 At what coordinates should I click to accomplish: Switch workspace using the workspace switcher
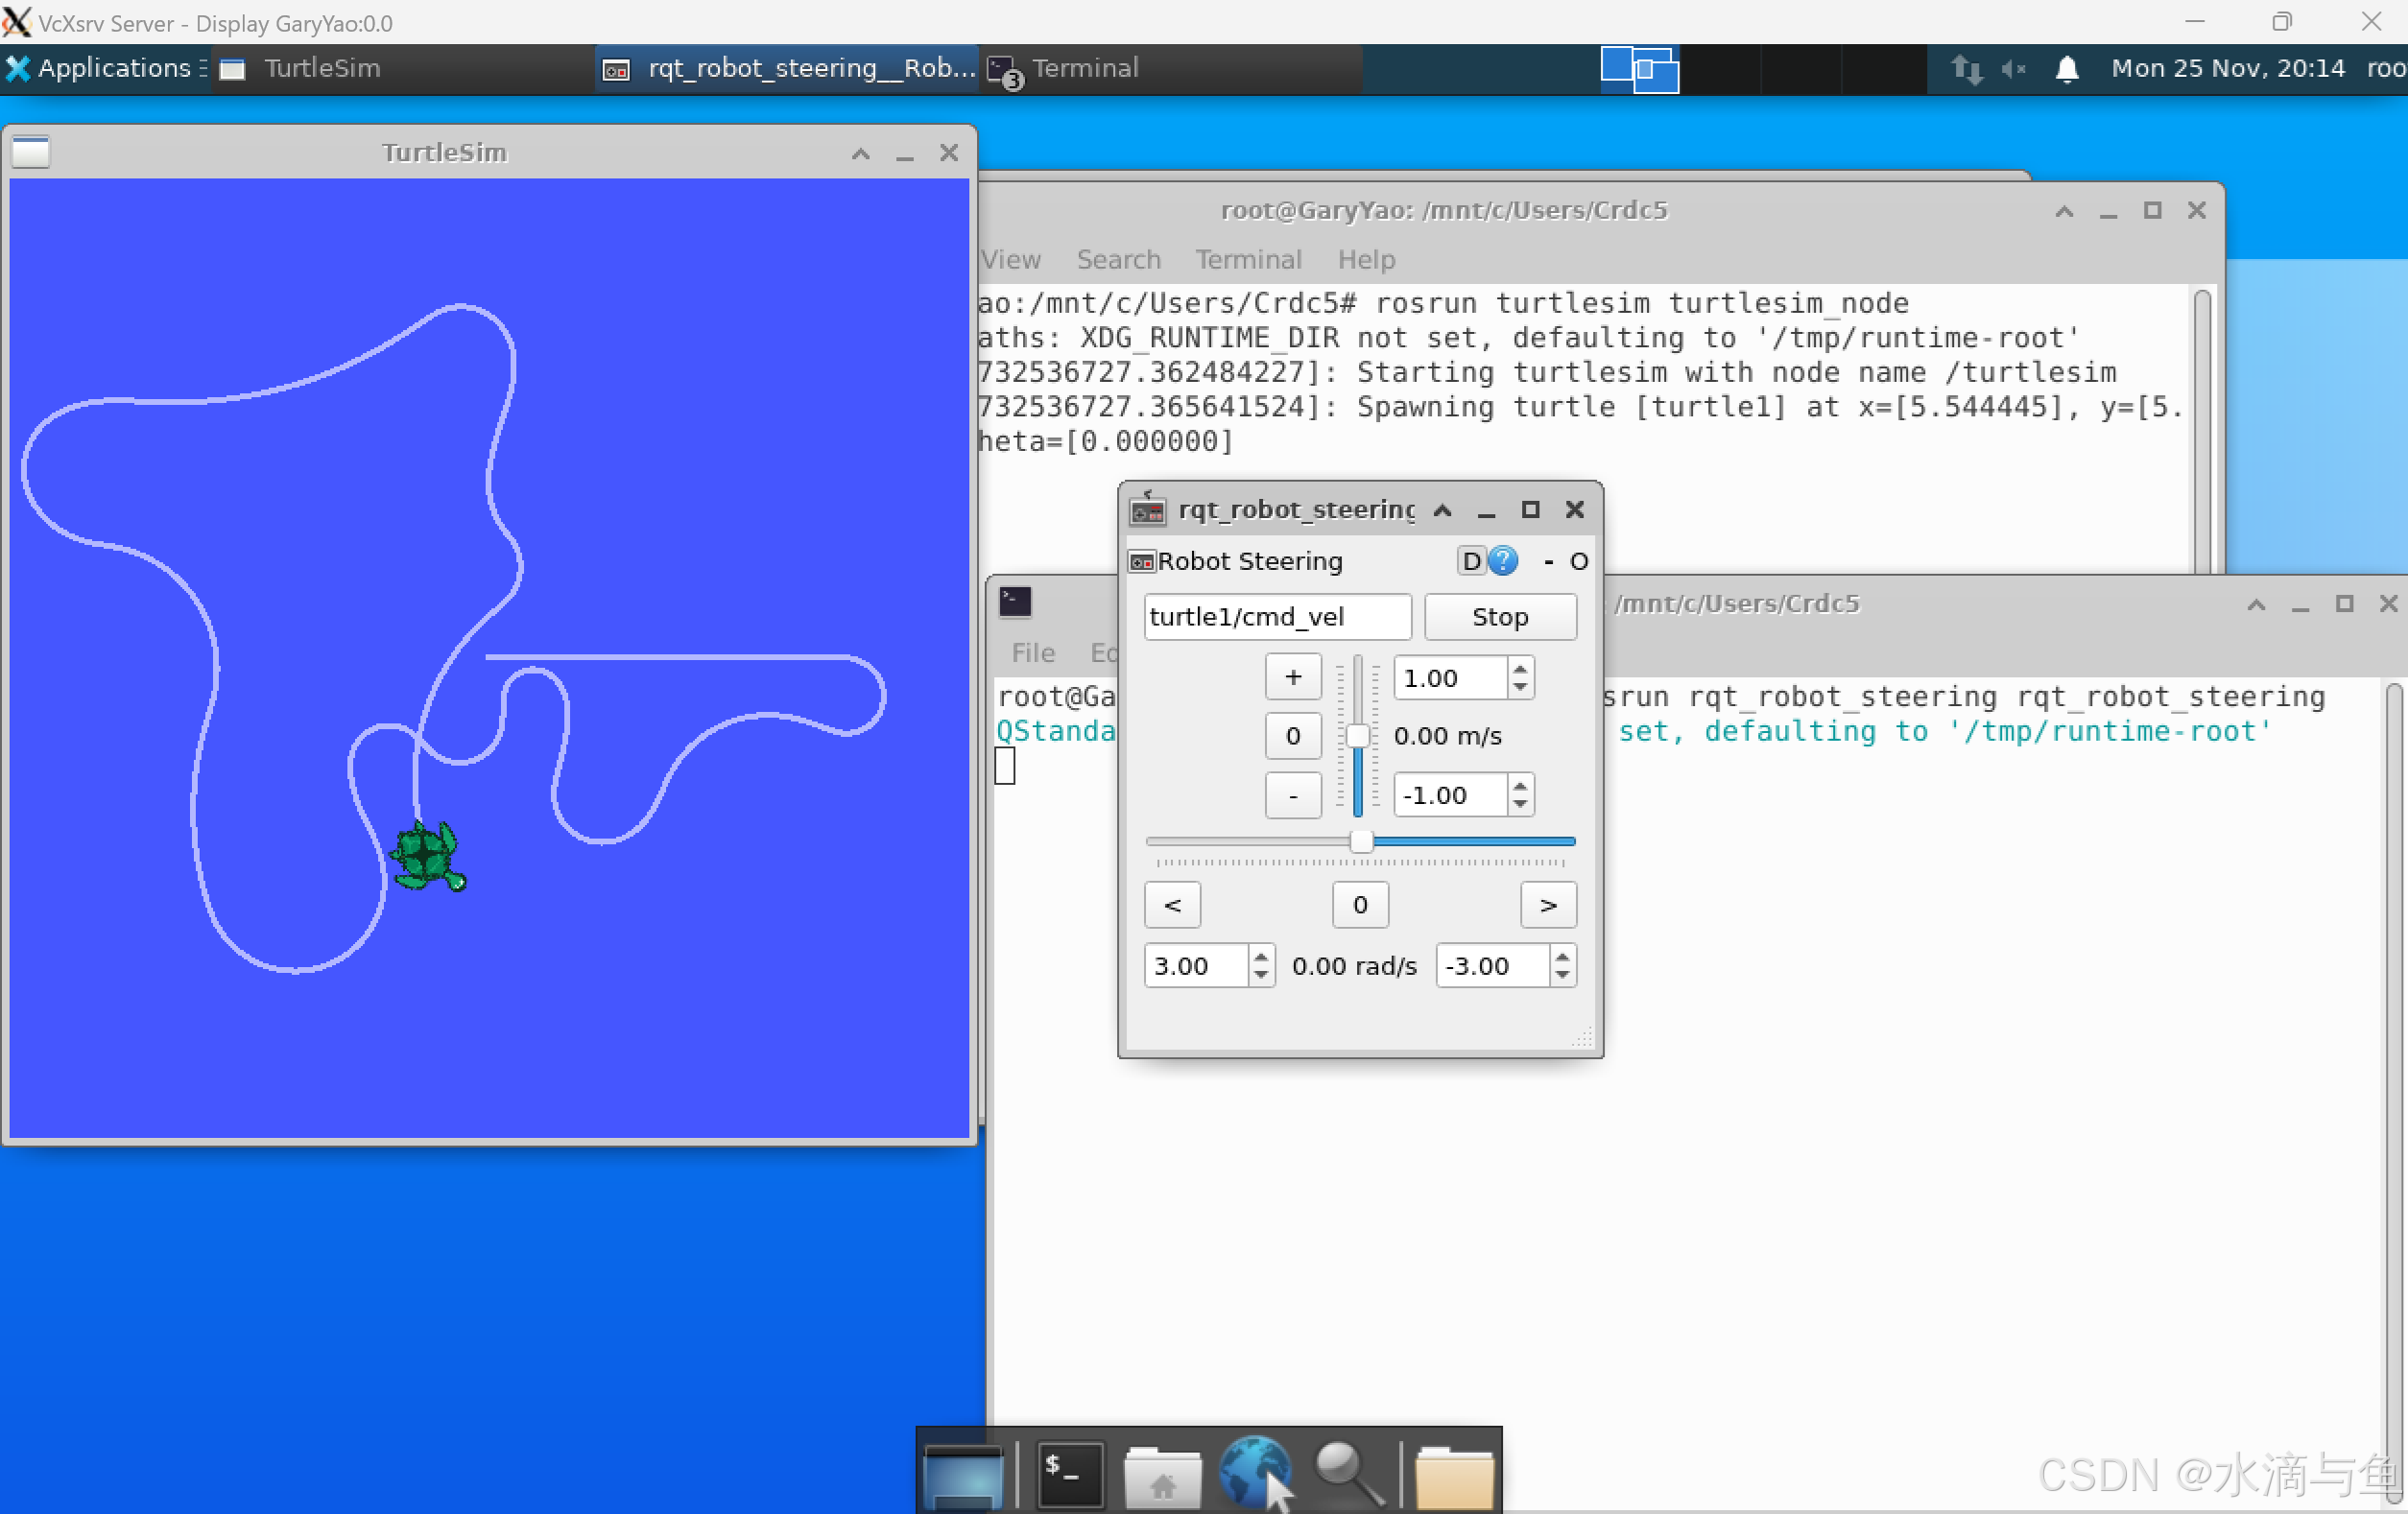coord(1639,68)
